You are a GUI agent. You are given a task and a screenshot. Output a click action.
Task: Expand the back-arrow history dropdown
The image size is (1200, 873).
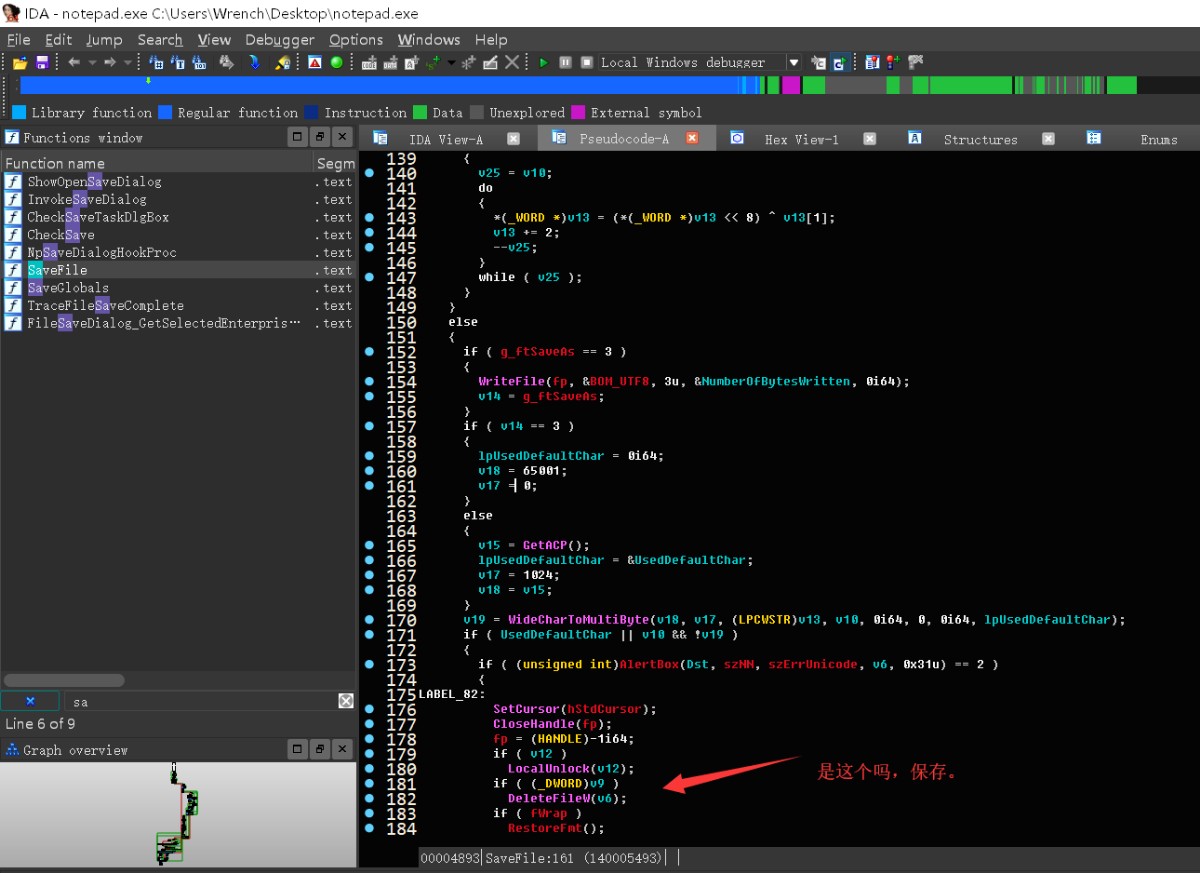tap(92, 62)
